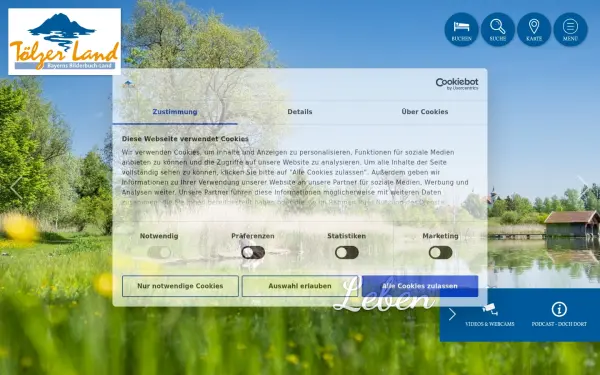Click the Cookiebot by Usercentrics logo
This screenshot has width=600, height=375.
click(457, 84)
